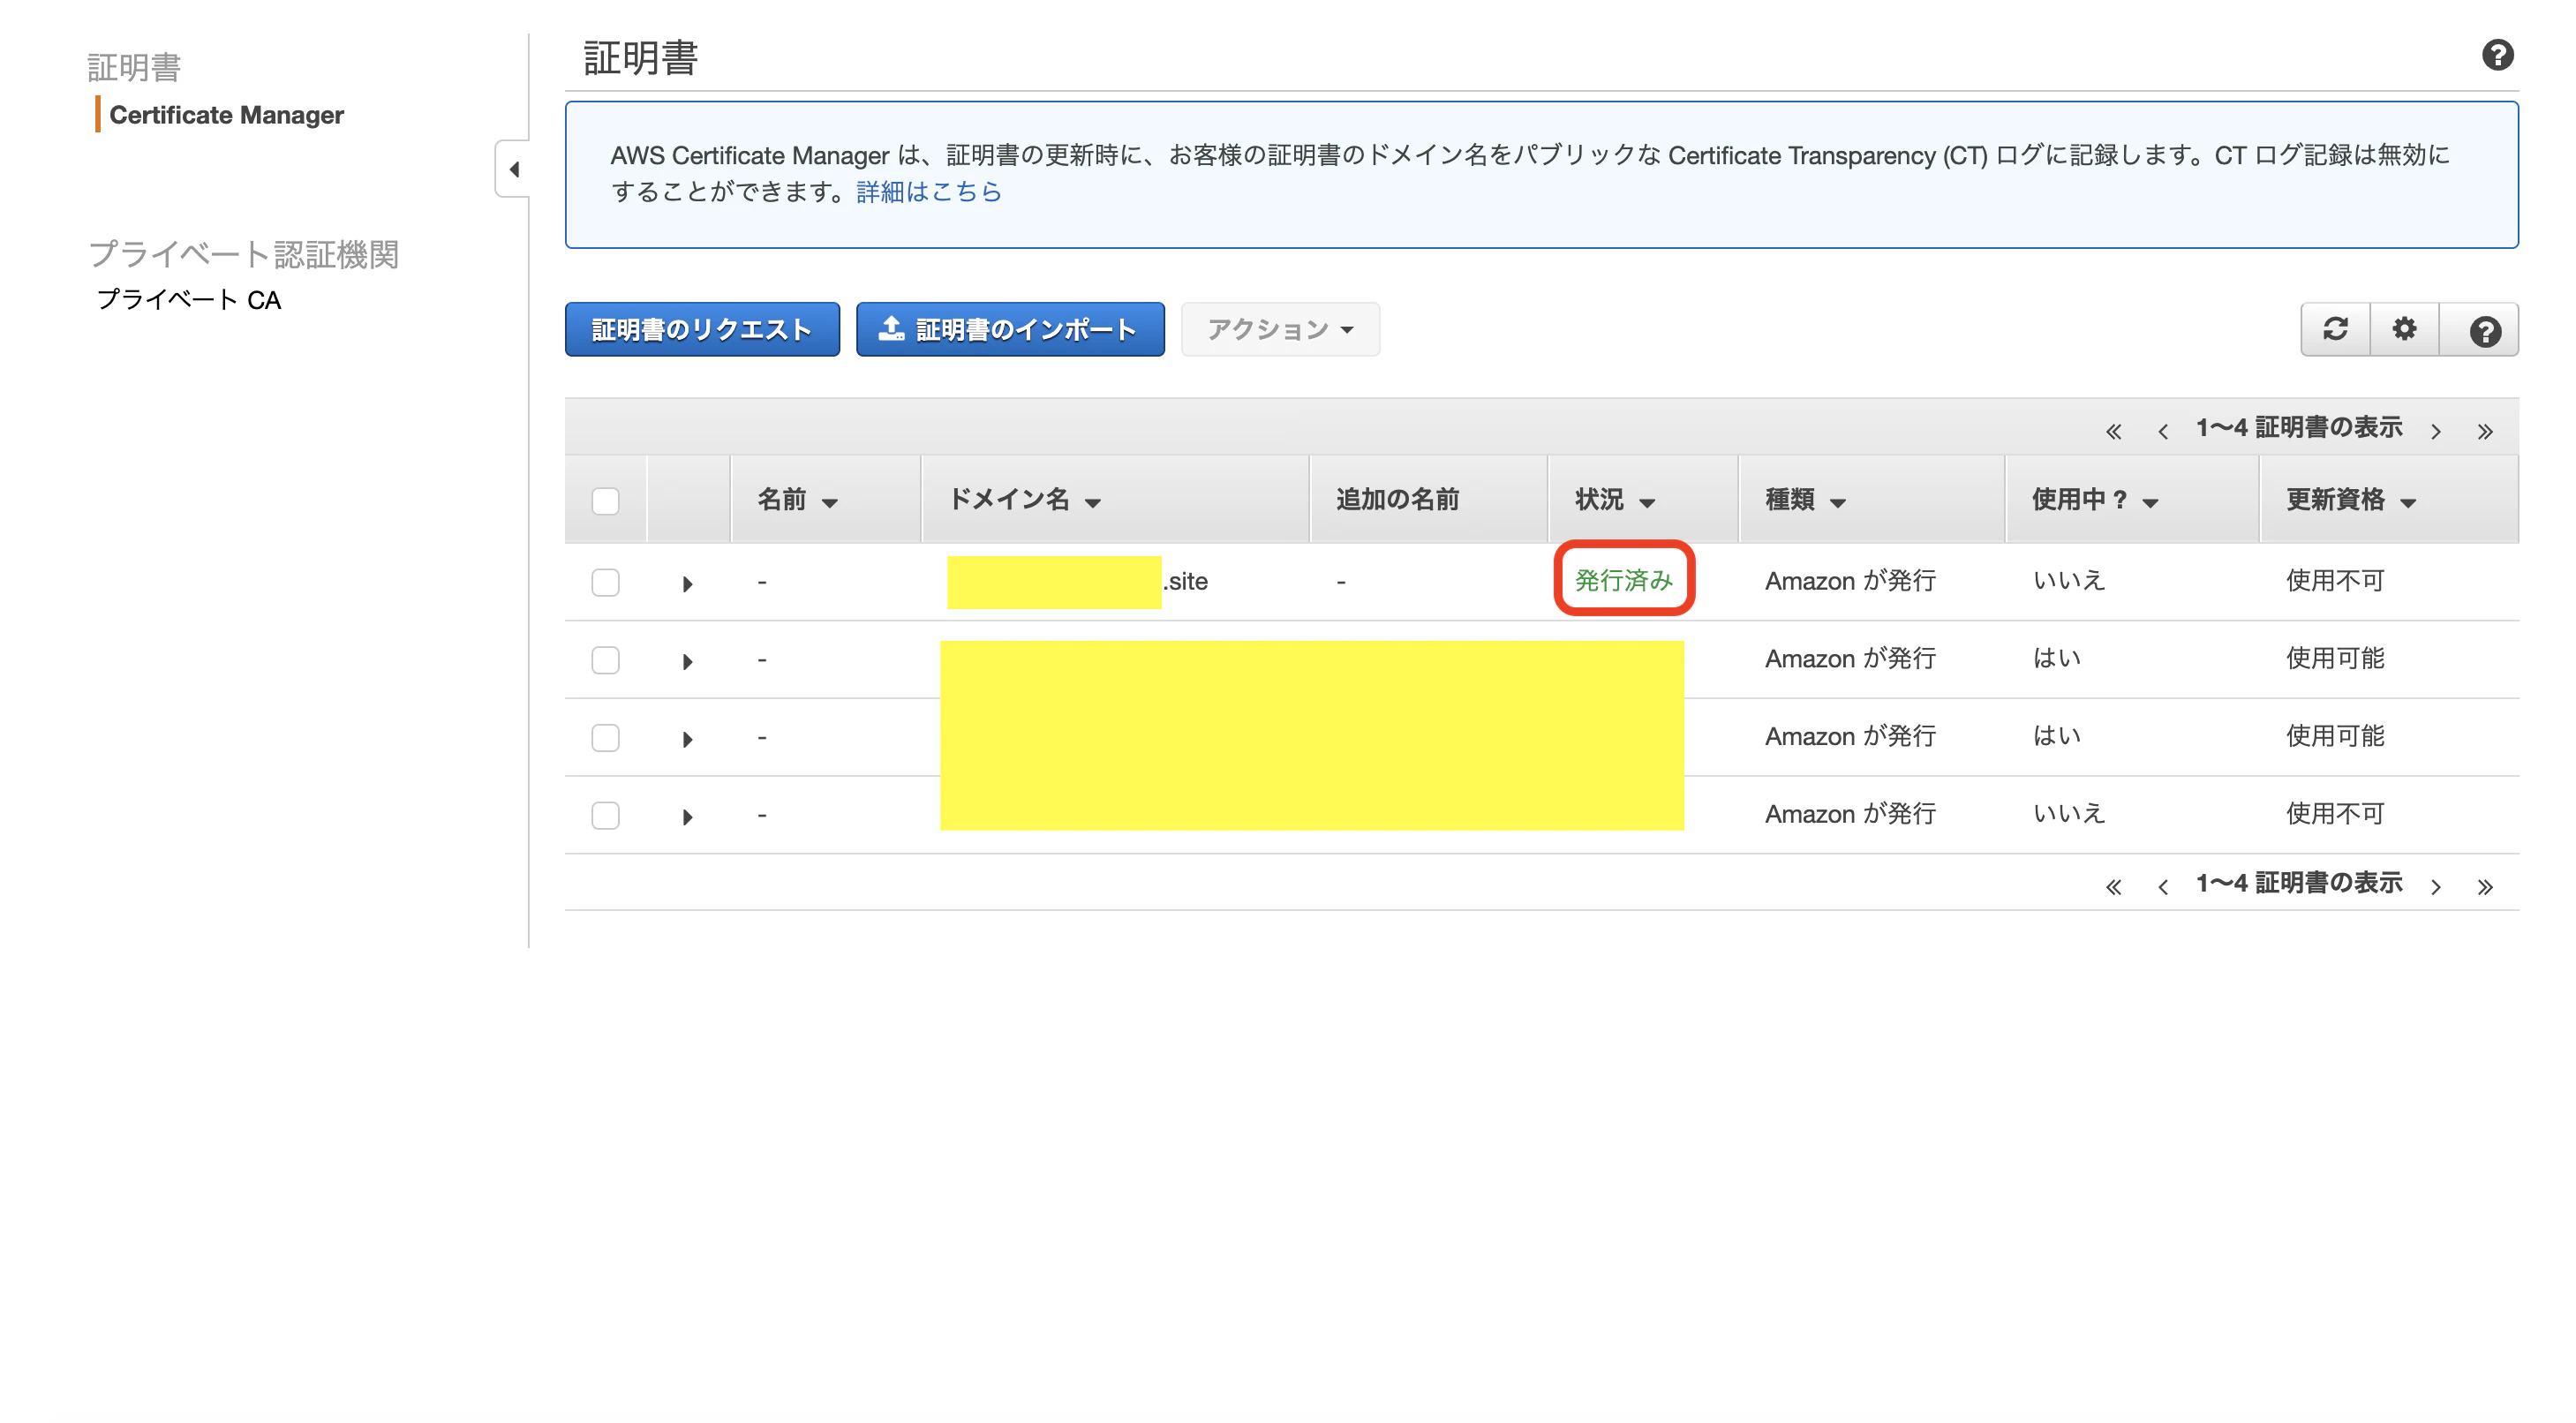2576x1423 pixels.
Task: Click 証明書のインポート button
Action: [x=1010, y=329]
